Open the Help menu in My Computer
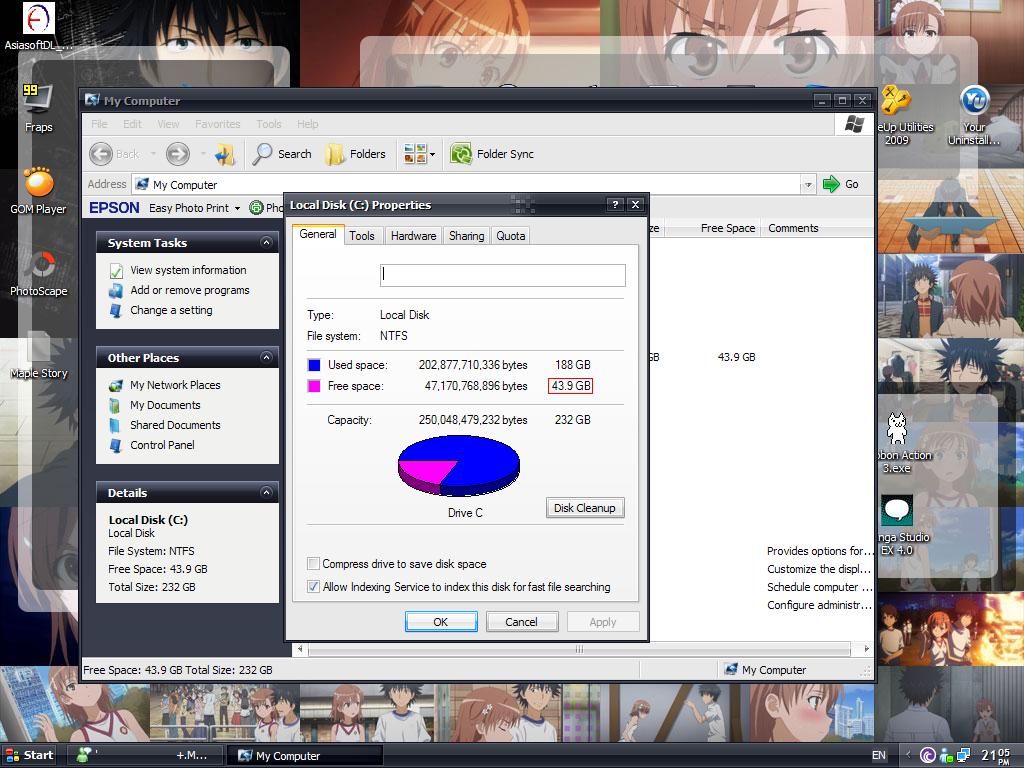The height and width of the screenshot is (768, 1024). pyautogui.click(x=308, y=124)
